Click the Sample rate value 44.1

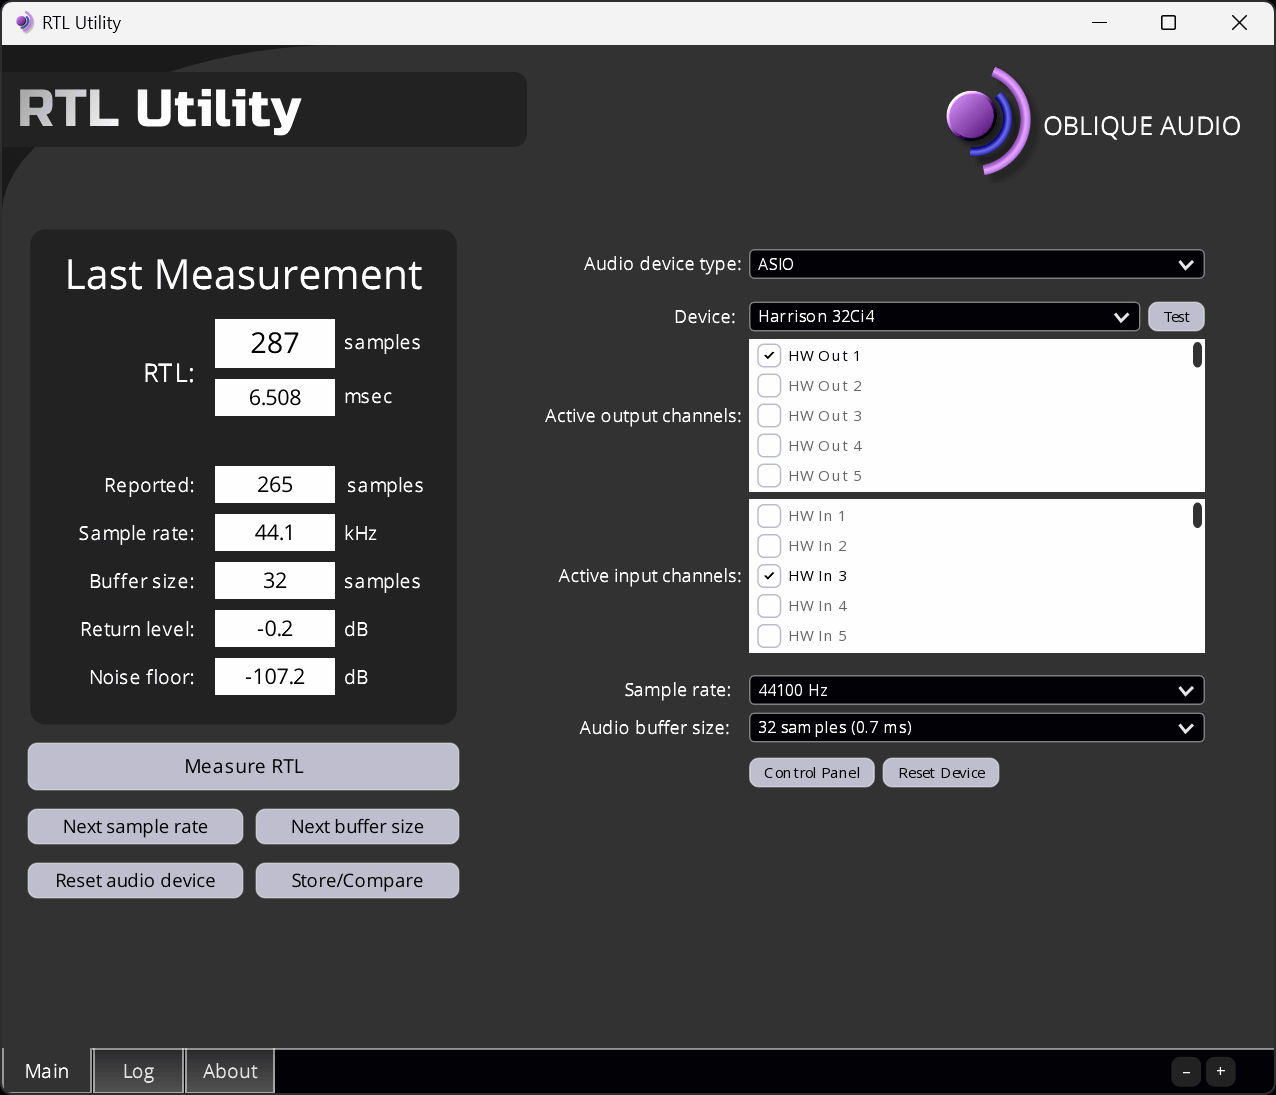pos(275,532)
